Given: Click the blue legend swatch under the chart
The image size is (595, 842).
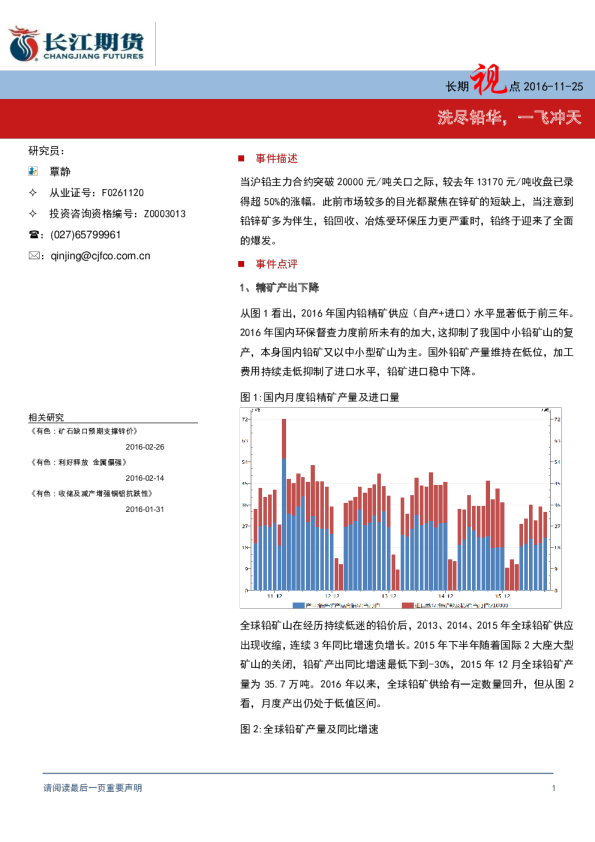Looking at the screenshot, I should (x=299, y=605).
